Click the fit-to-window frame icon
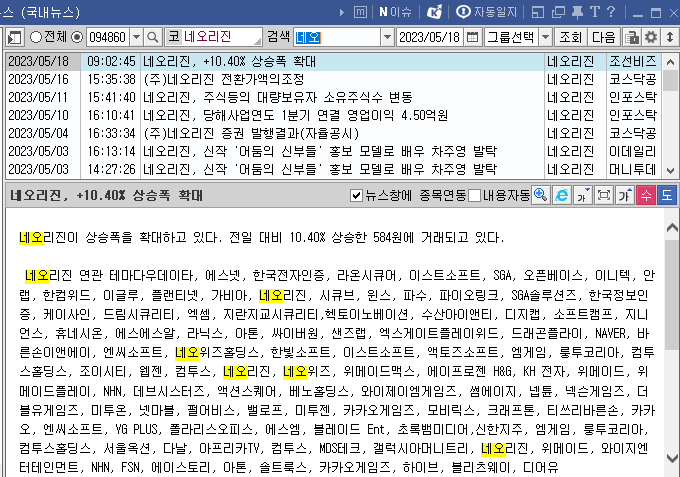The height and width of the screenshot is (477, 680). coord(604,195)
